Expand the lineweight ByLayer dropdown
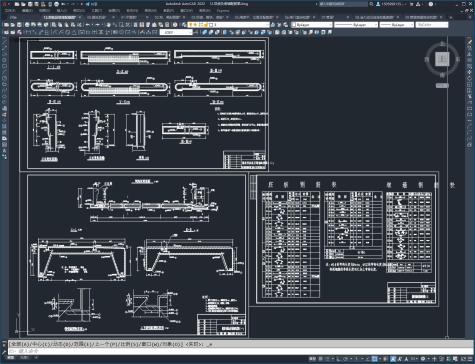Viewport: 475px width, 364px height. tap(397, 25)
